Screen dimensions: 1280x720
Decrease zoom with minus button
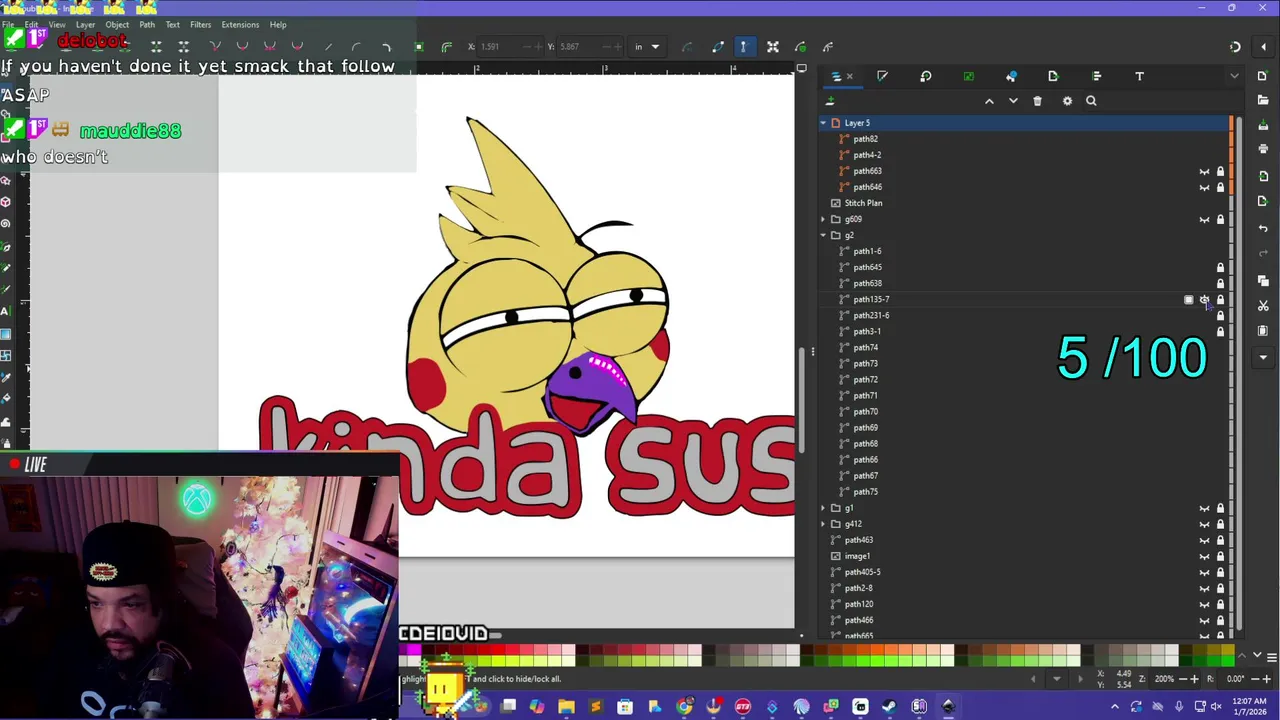click(1182, 679)
